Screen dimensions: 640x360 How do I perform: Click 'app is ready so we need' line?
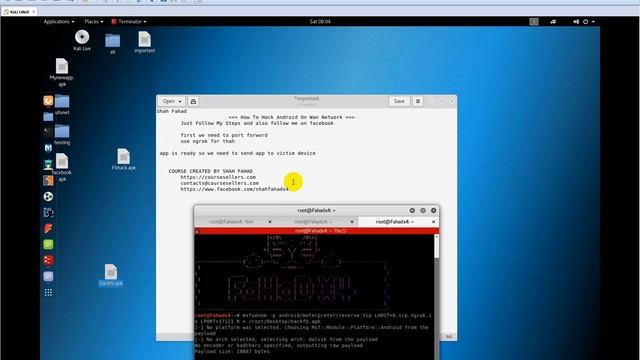(x=238, y=153)
